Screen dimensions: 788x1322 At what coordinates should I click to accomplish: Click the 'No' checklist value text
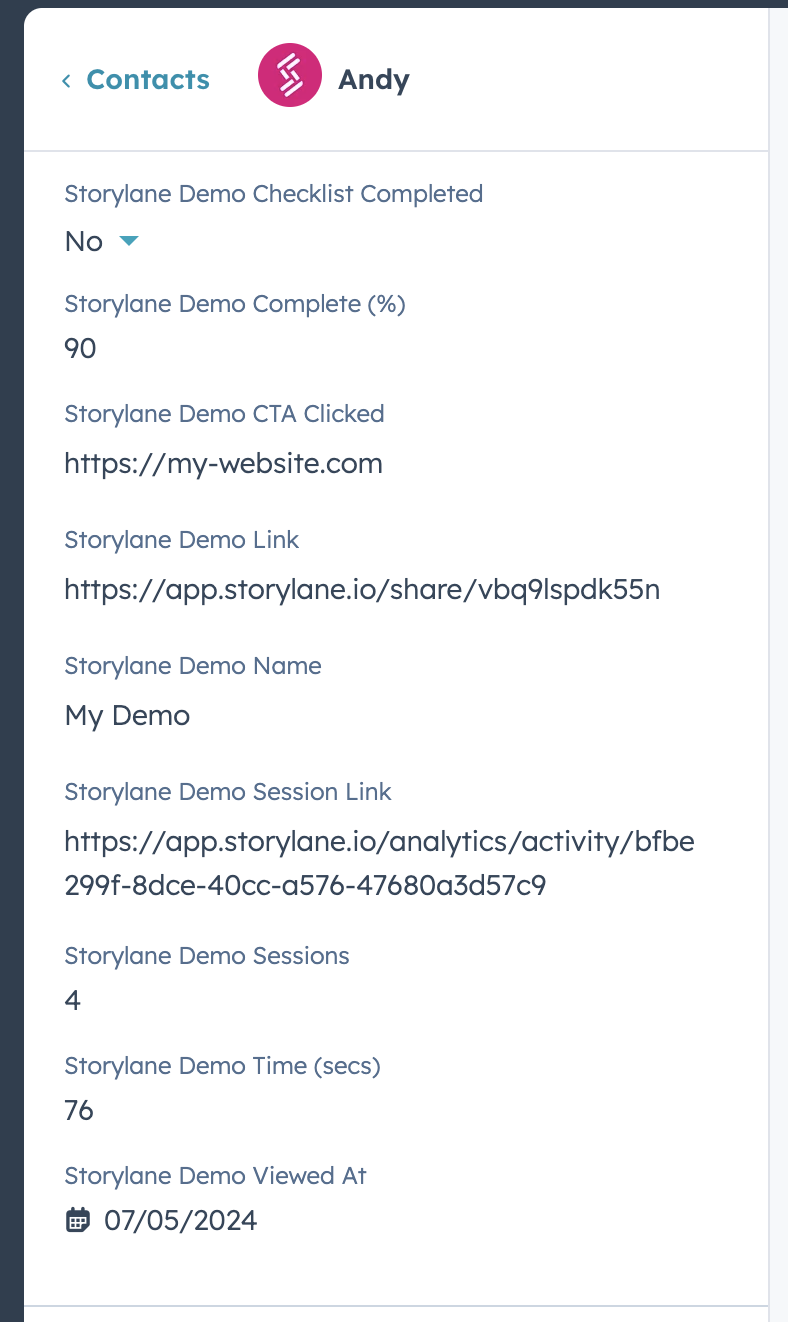tap(84, 242)
